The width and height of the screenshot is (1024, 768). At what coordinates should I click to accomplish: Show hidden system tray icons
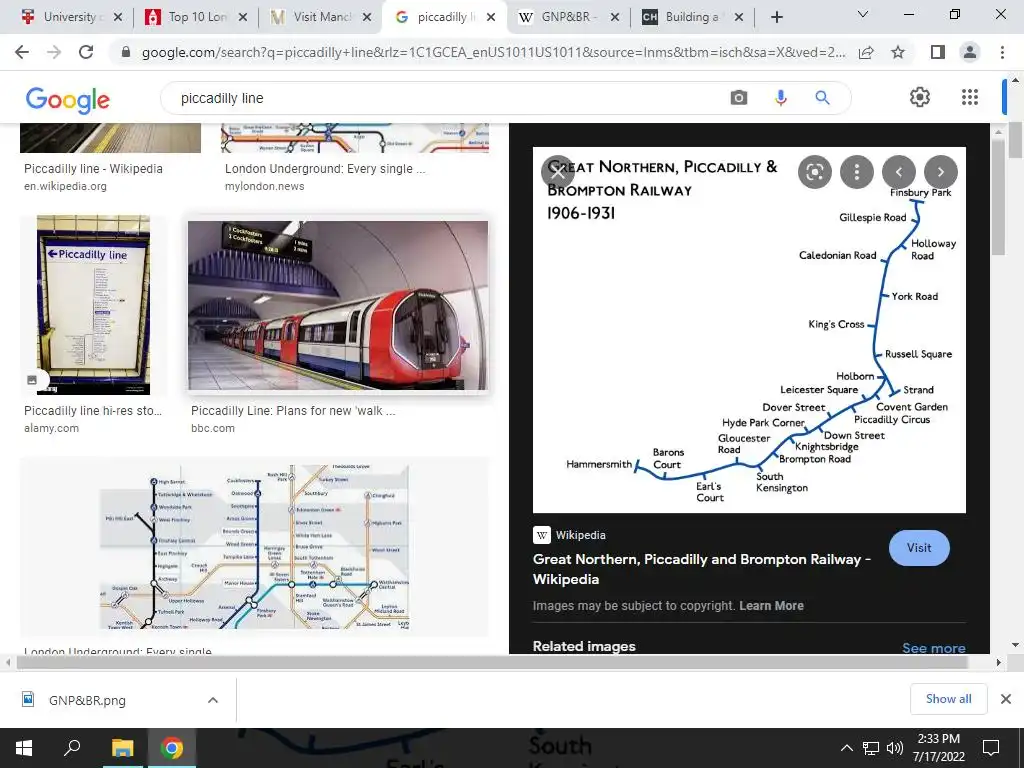(846, 748)
